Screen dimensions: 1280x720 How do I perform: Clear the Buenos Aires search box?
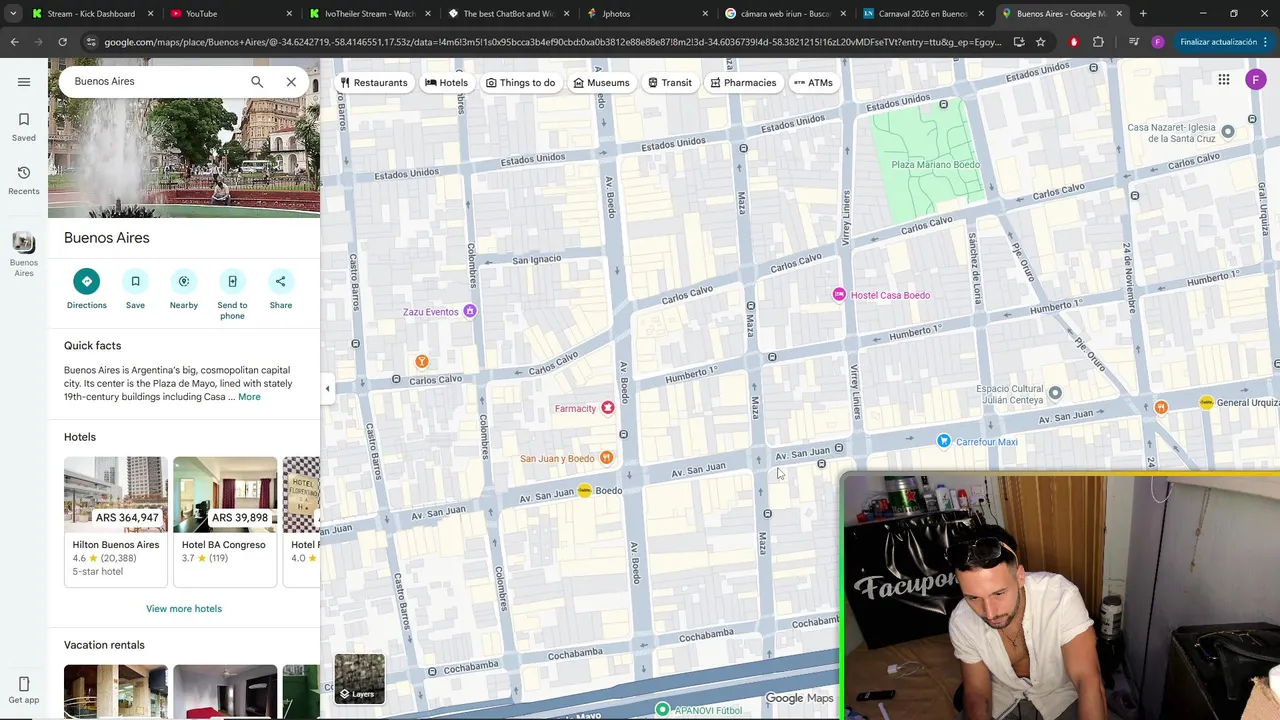coord(291,82)
